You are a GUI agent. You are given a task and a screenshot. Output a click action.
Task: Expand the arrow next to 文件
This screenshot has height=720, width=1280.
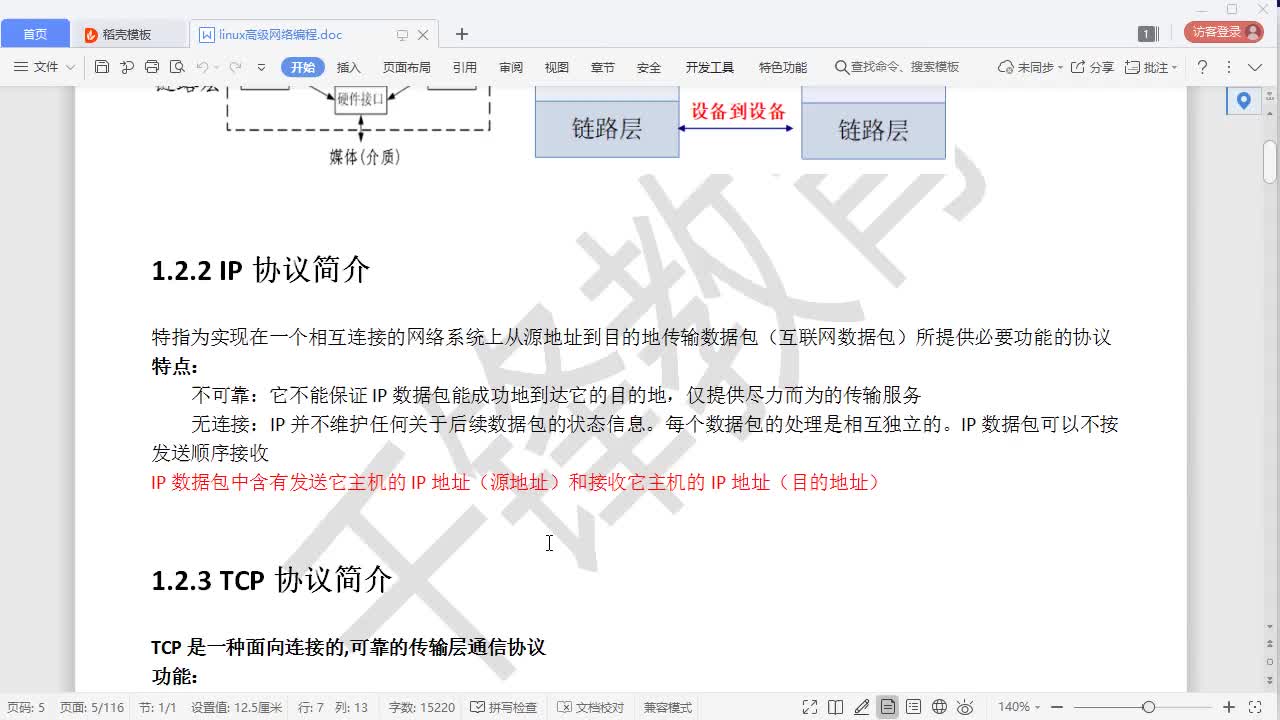(70, 67)
